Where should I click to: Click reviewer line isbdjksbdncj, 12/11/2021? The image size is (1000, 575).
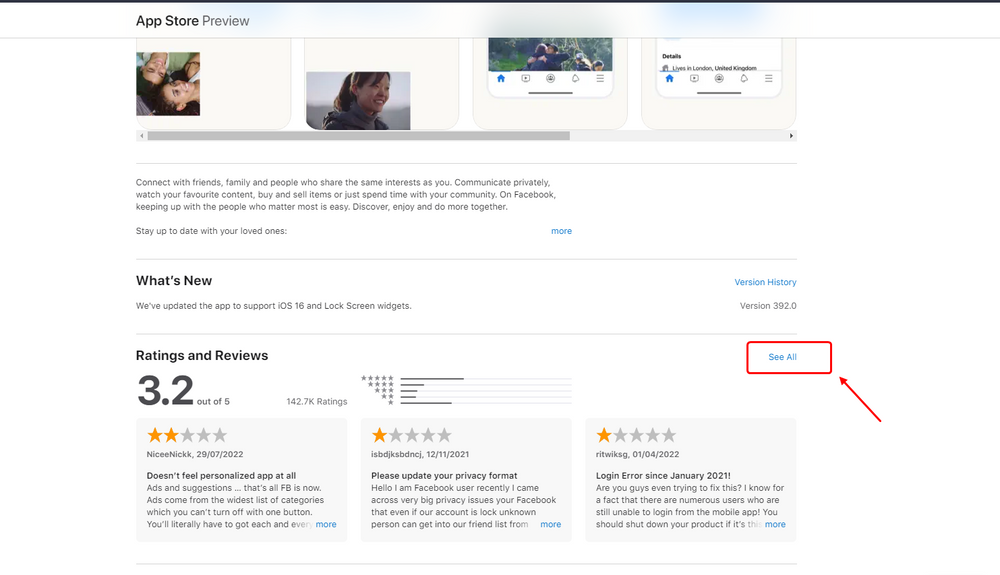click(420, 455)
